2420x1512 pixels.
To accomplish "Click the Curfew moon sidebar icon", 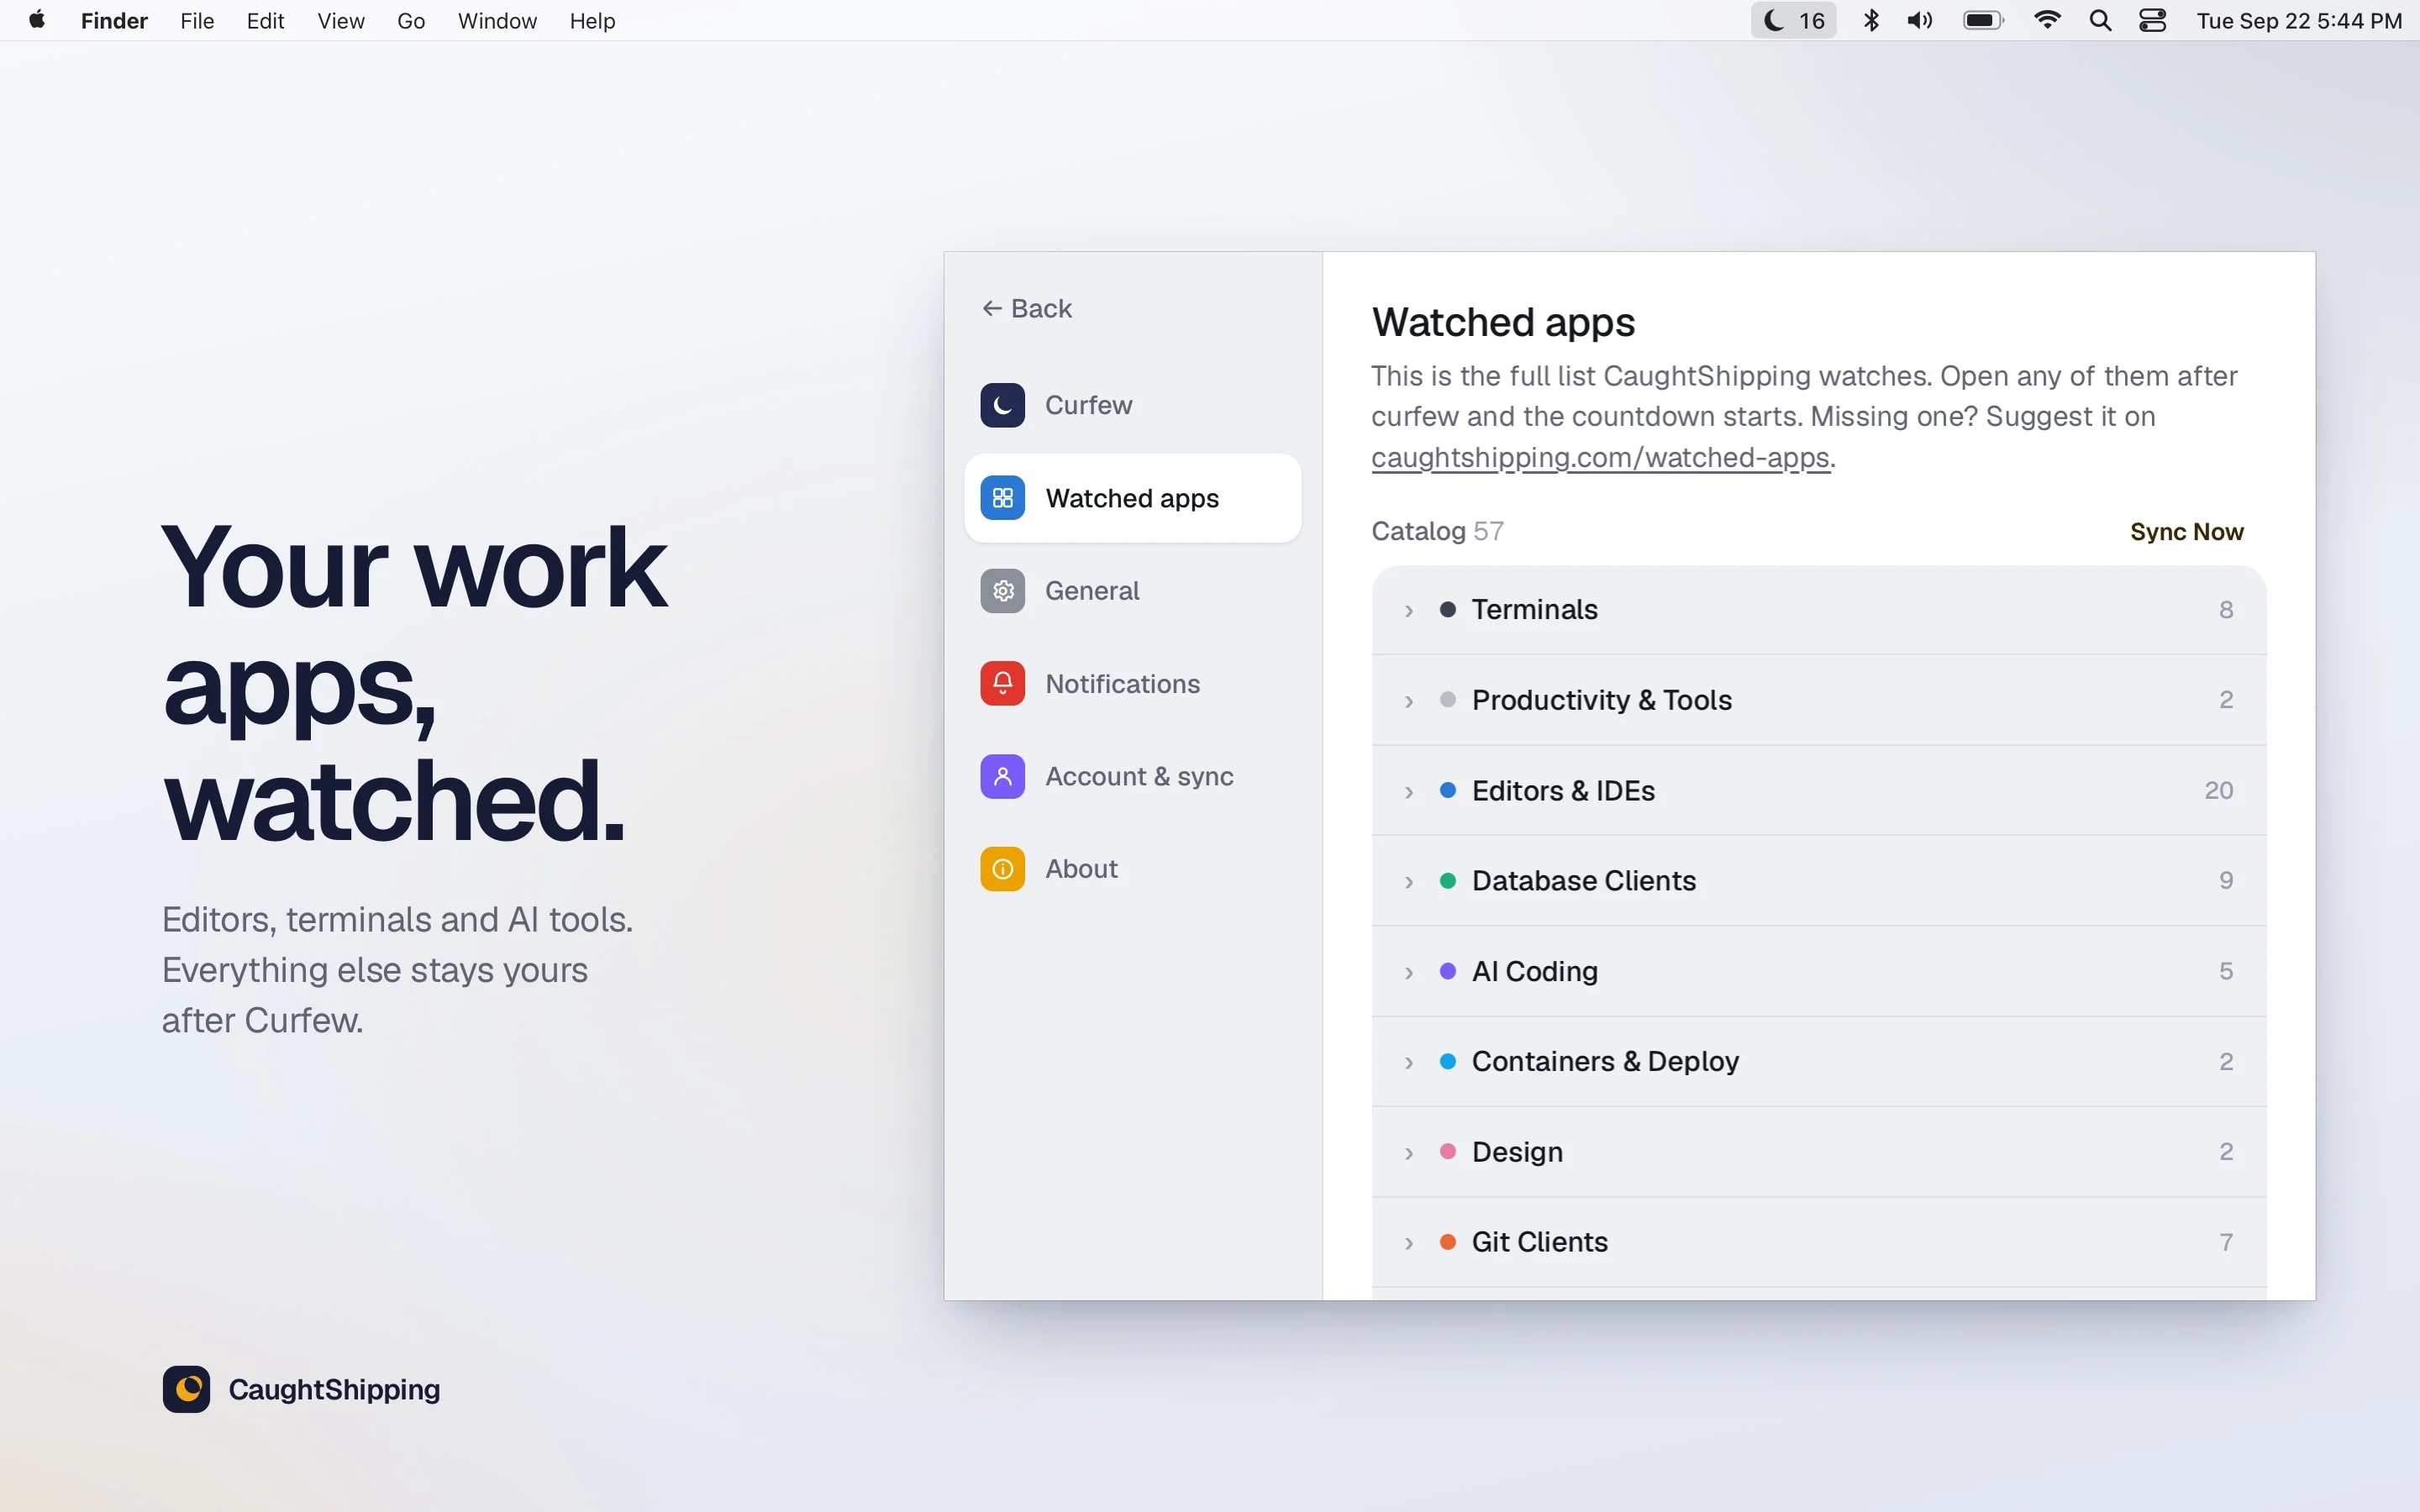I will point(1002,405).
